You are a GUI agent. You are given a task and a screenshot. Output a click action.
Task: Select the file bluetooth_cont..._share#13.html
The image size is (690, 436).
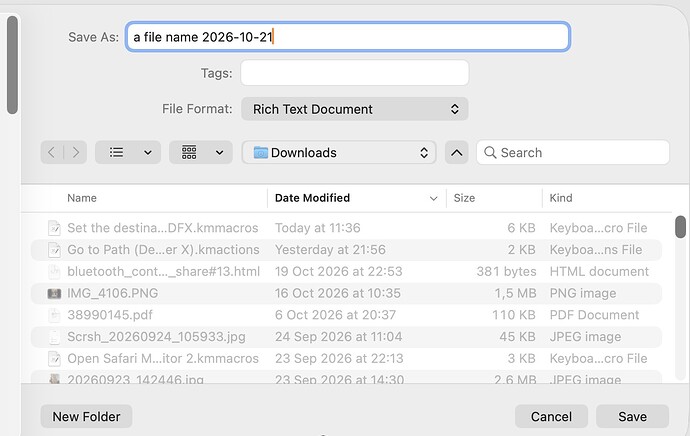[346, 271]
